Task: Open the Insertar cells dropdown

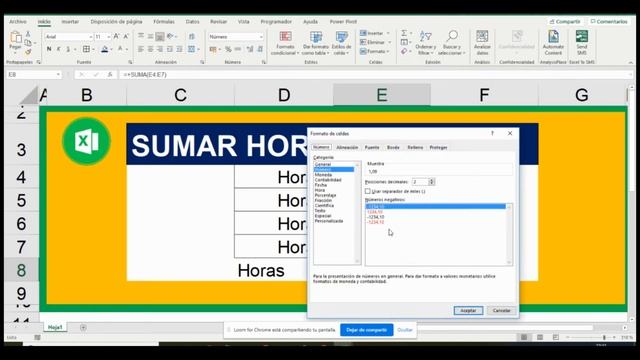Action: coord(388,33)
